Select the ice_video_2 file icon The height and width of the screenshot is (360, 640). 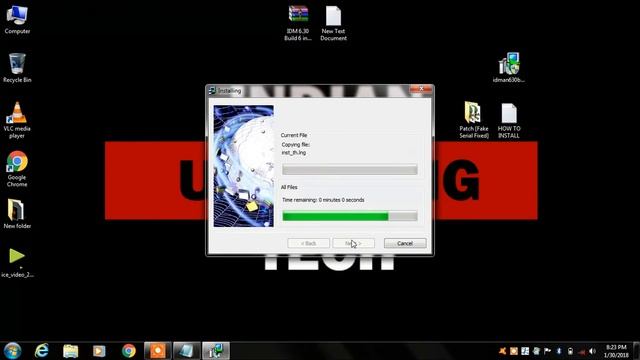pos(17,262)
